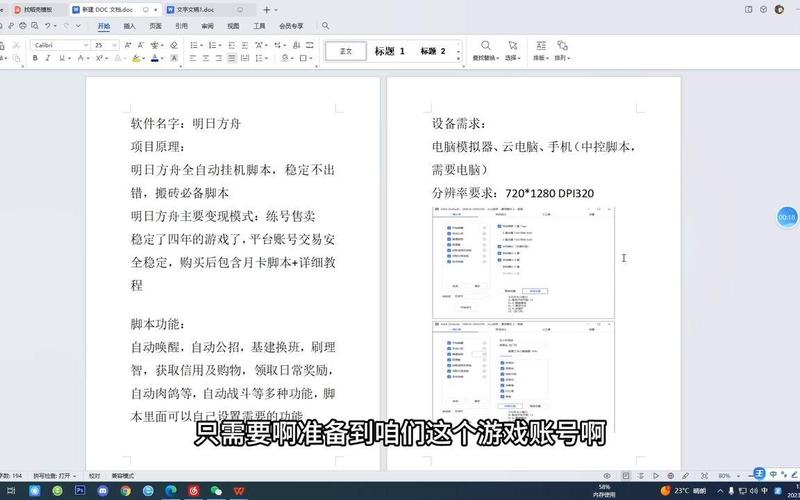Insert a bulleted list
Screen dimensions: 800x500
point(194,45)
